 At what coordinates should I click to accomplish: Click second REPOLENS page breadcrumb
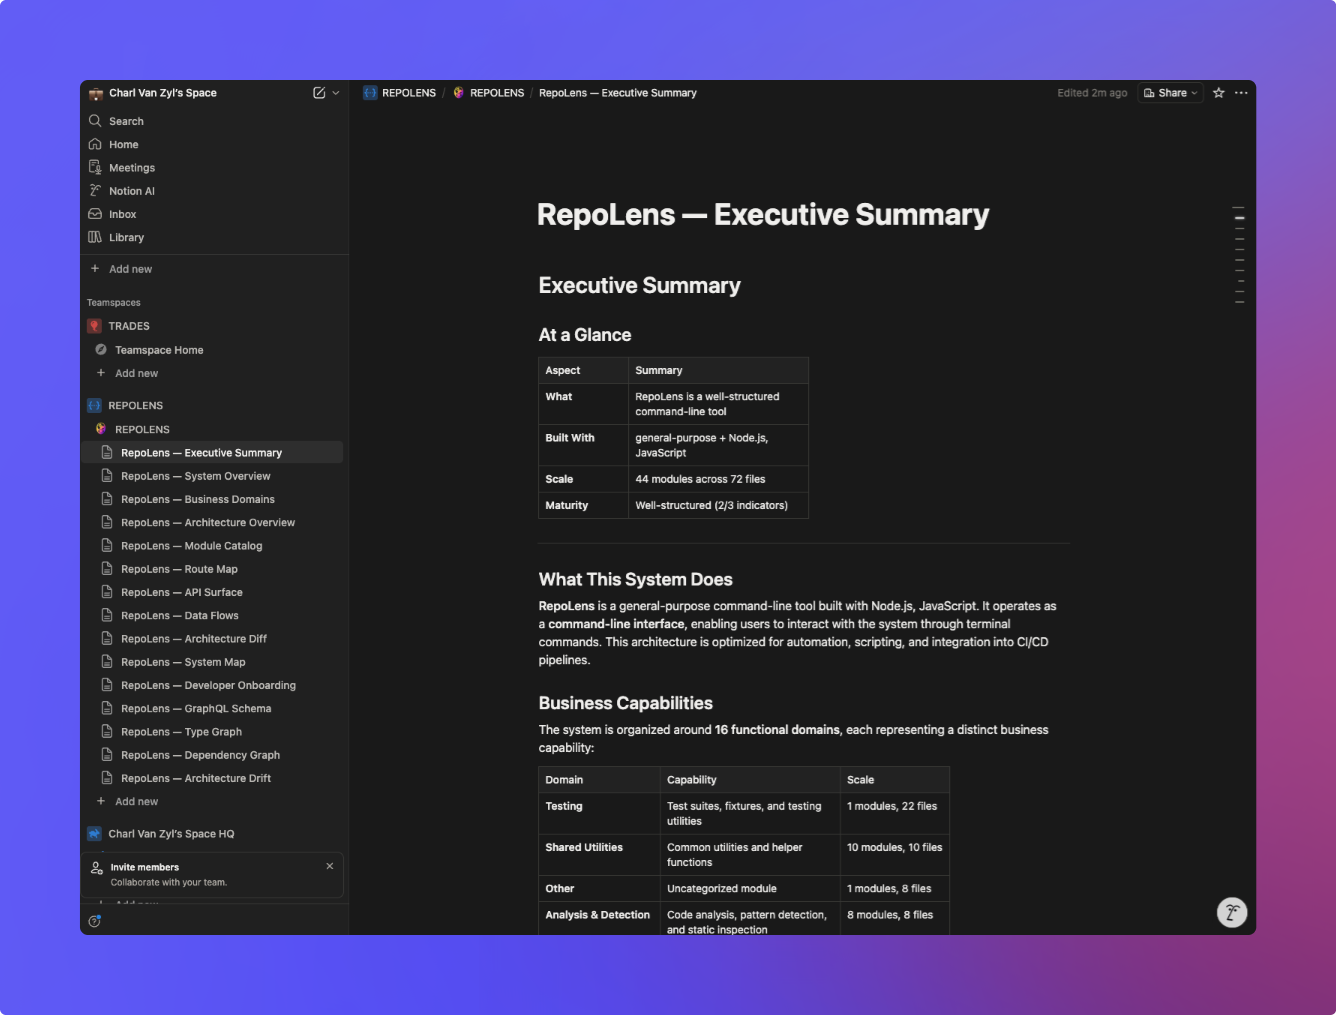click(x=488, y=93)
